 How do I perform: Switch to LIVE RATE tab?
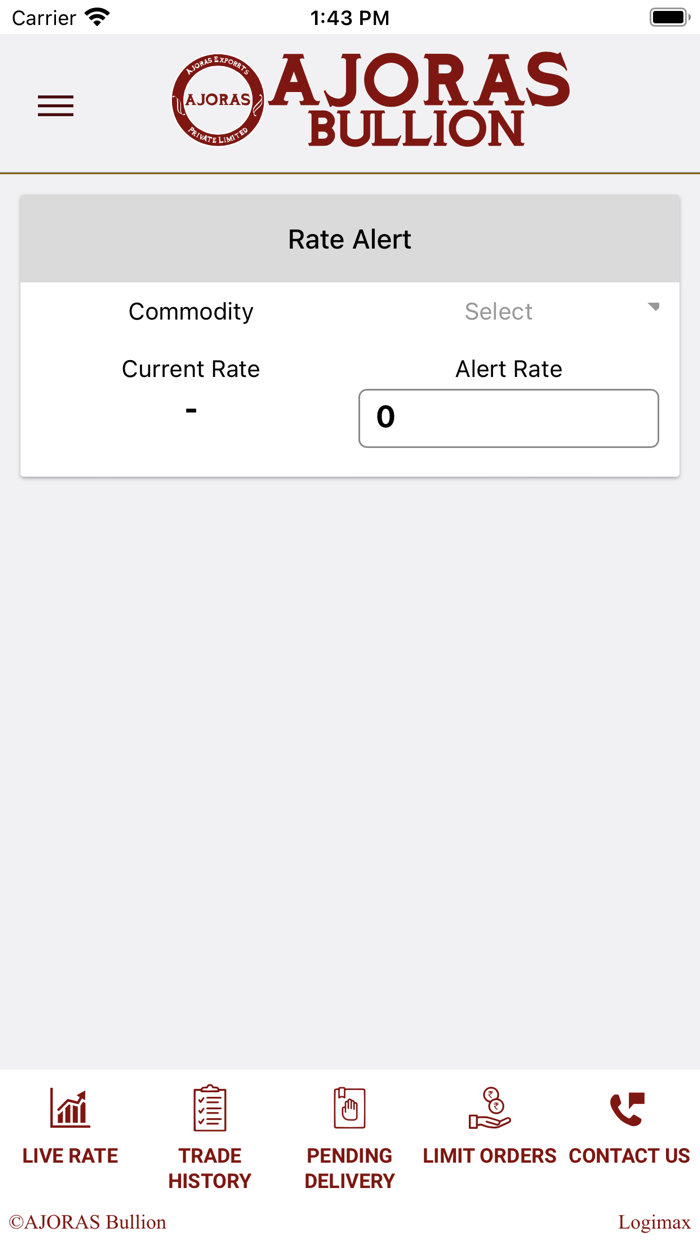tap(70, 1155)
